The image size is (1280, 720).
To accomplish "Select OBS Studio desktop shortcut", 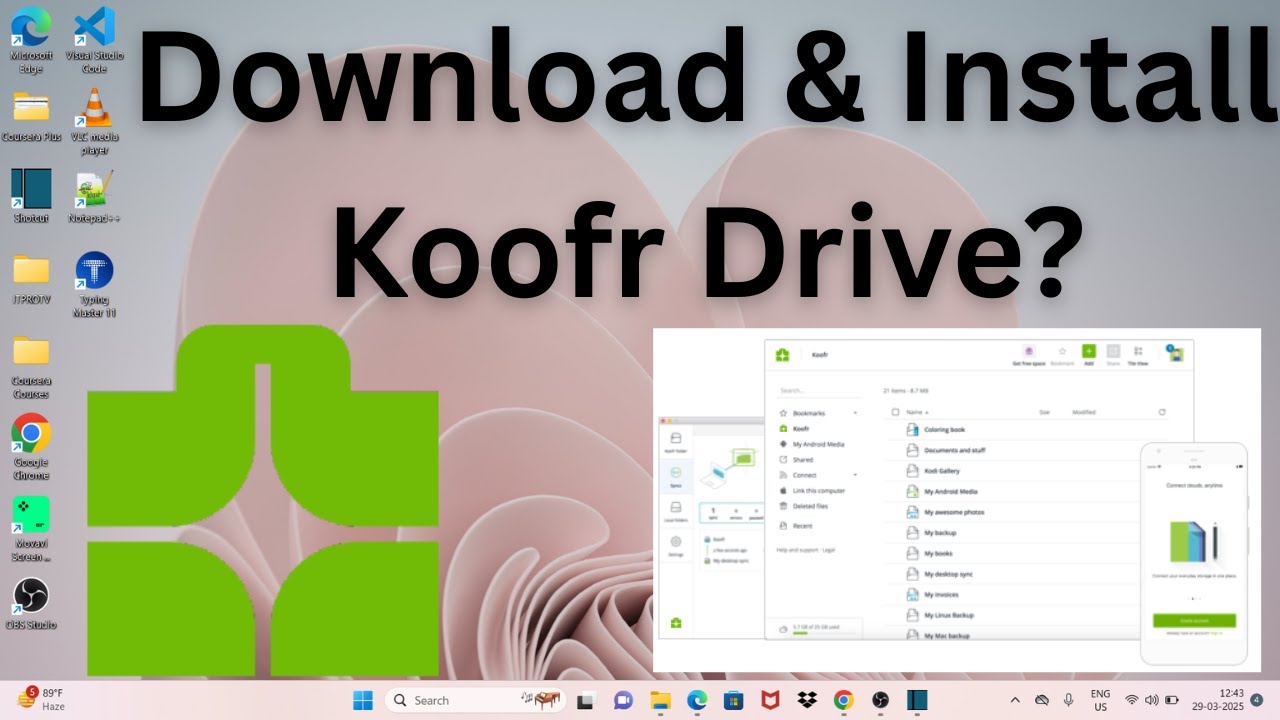I will coord(31,604).
